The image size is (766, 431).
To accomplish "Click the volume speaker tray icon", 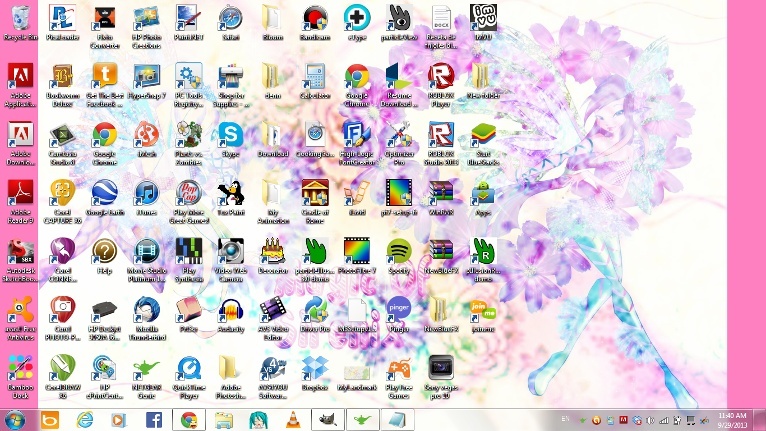I will coord(650,420).
